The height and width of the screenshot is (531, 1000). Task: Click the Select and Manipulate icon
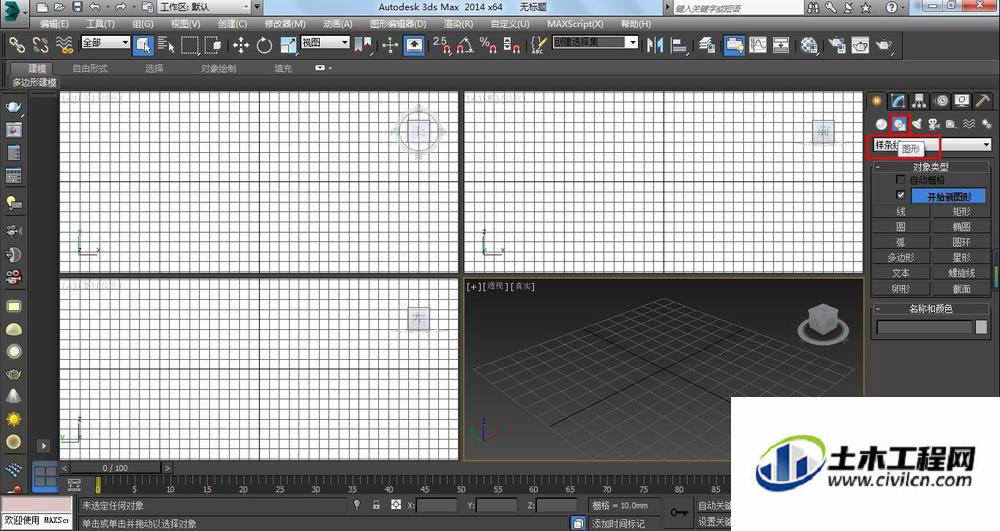pos(390,45)
